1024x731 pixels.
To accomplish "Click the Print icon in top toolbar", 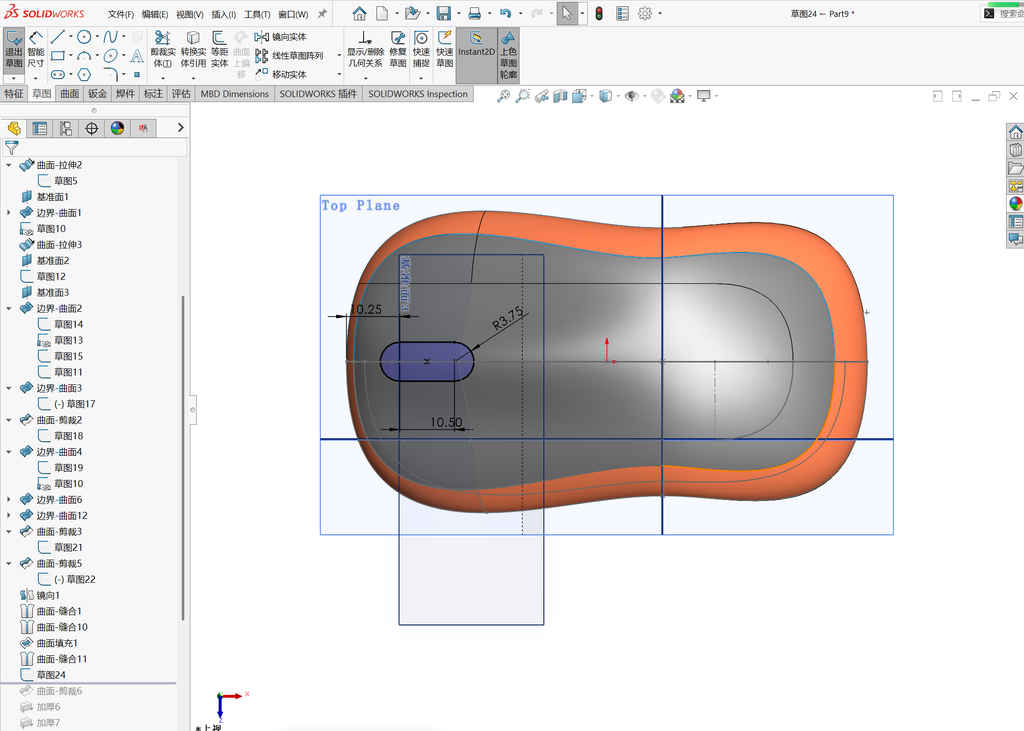I will pos(475,13).
